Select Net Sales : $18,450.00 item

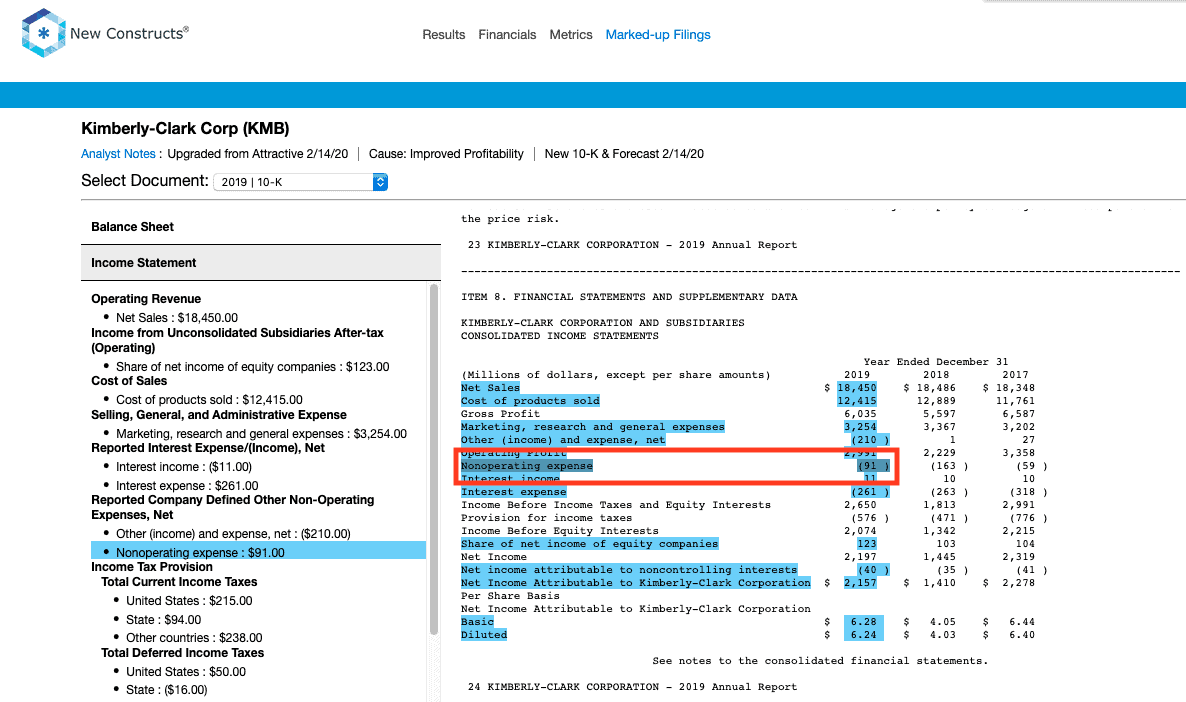177,318
